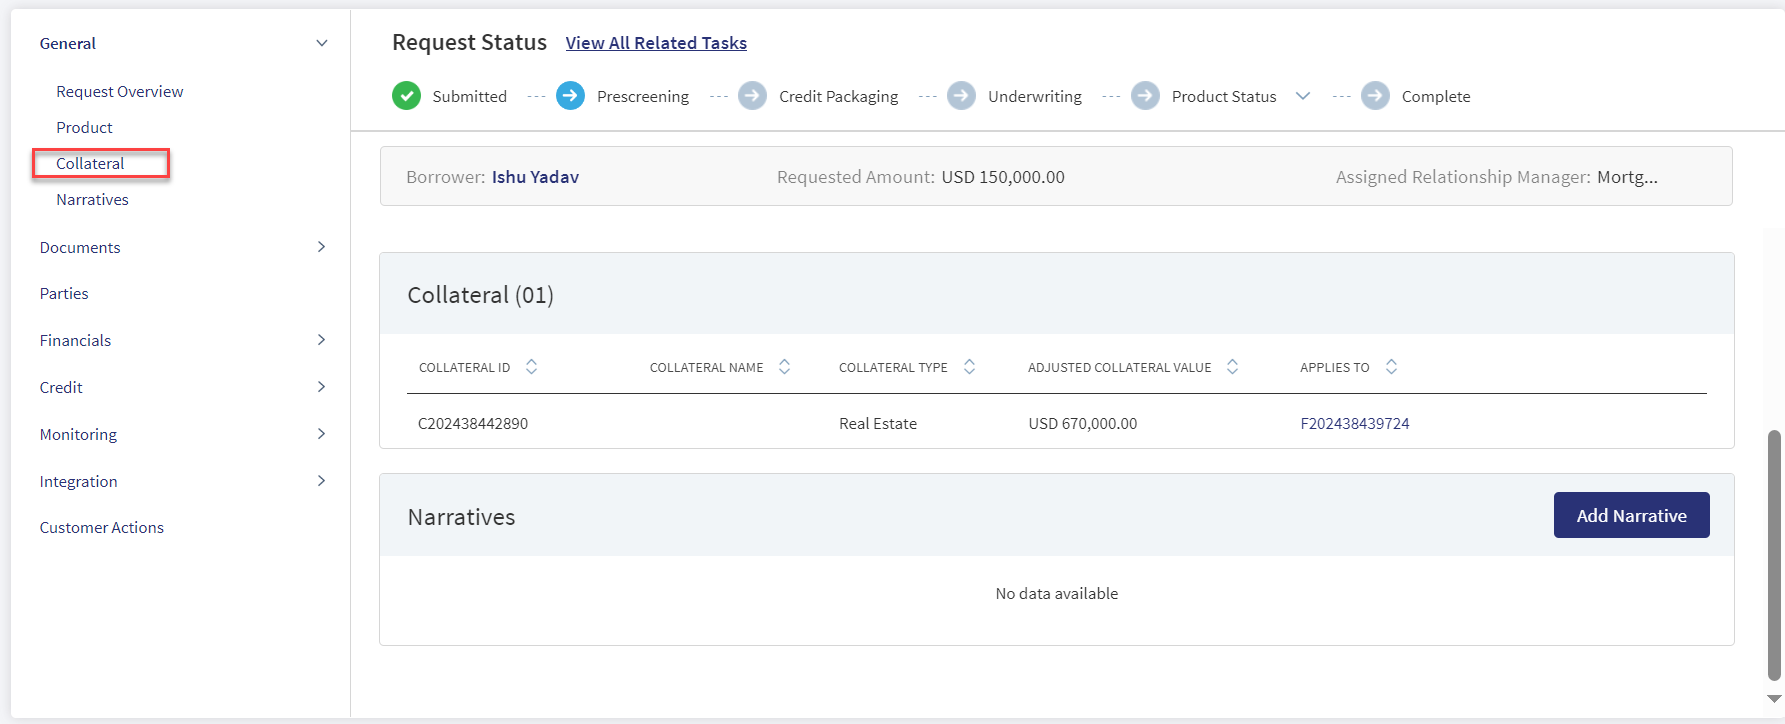Expand the Financials sidebar section
This screenshot has height=724, width=1785.
(x=321, y=340)
